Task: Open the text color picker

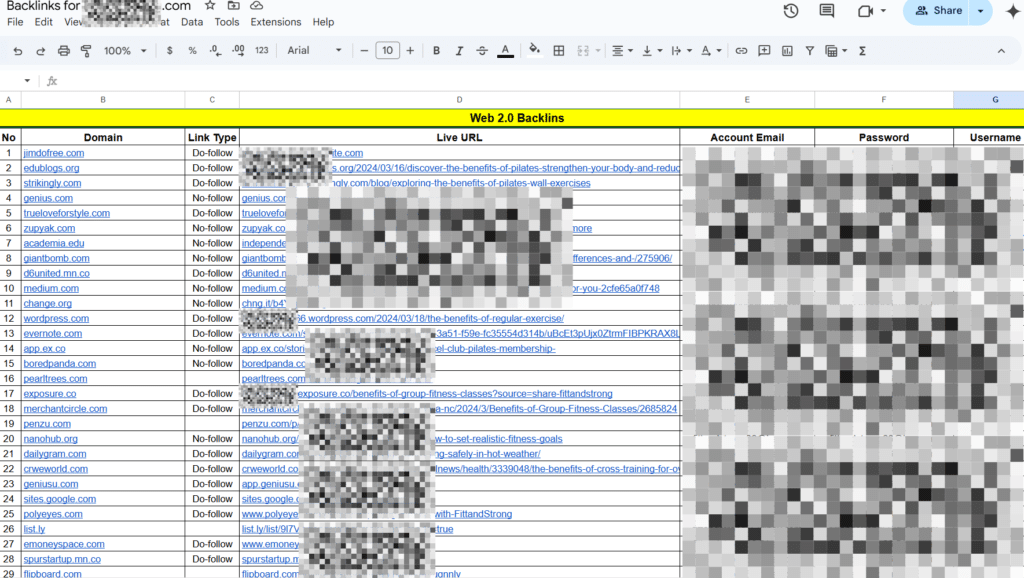Action: pyautogui.click(x=505, y=51)
